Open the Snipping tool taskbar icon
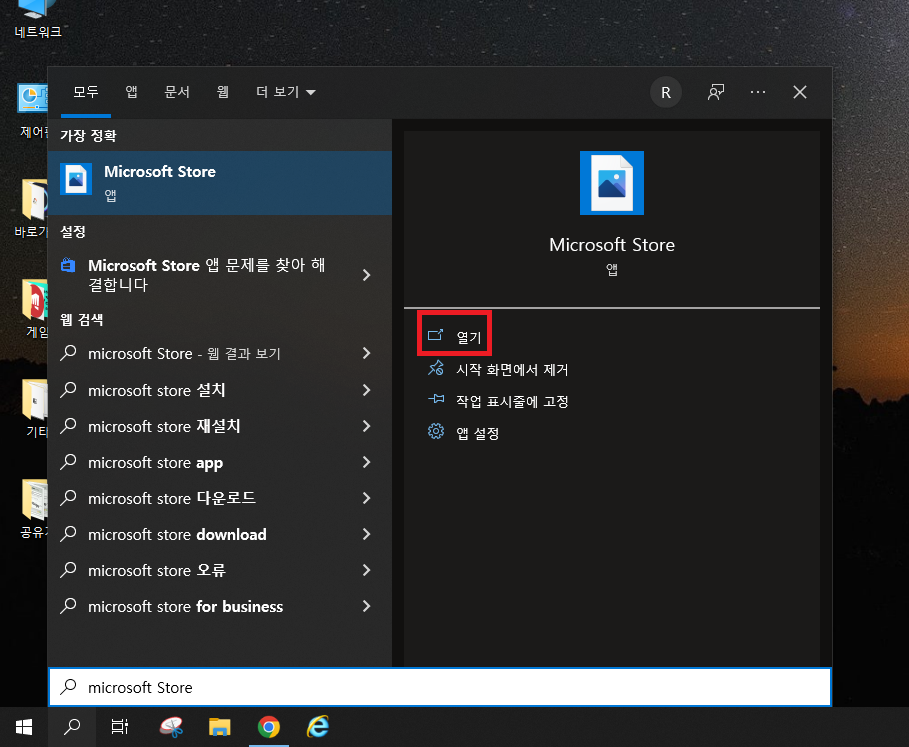 pyautogui.click(x=171, y=727)
